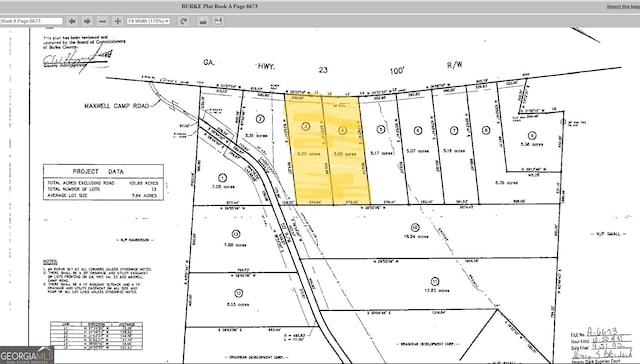
Task: Click the circled lot number 7
Action: click(454, 131)
